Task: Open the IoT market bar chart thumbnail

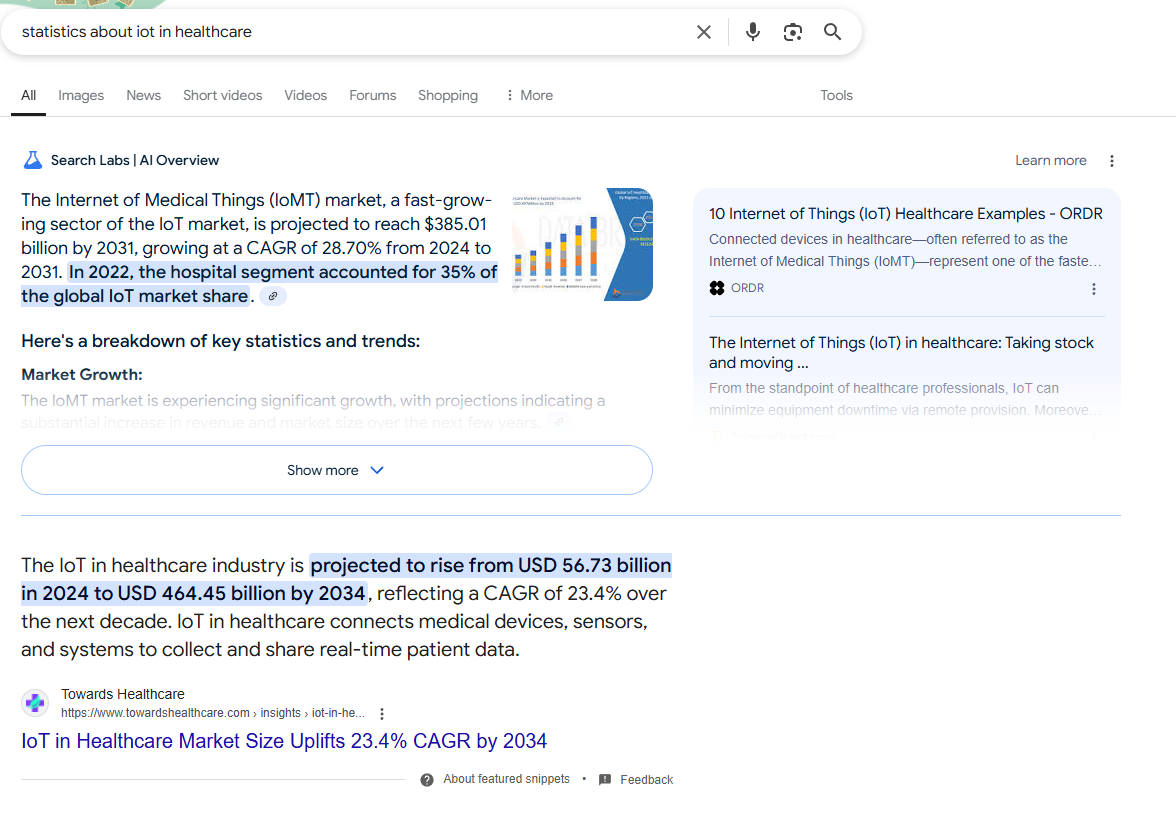Action: coord(582,244)
